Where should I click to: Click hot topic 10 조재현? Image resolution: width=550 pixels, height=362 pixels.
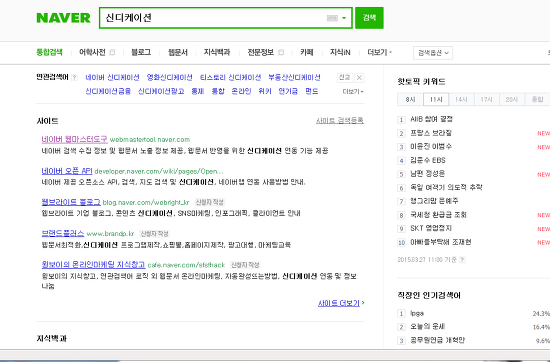pyautogui.click(x=441, y=242)
